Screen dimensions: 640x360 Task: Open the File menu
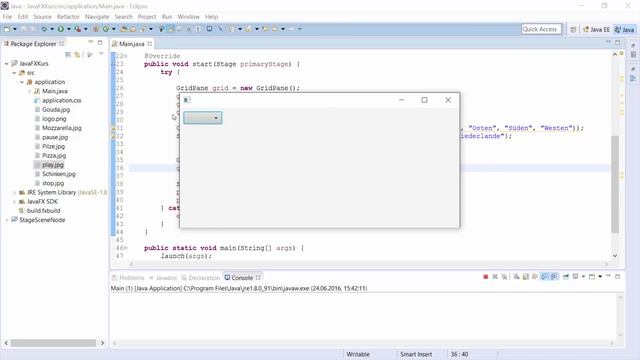[7, 17]
